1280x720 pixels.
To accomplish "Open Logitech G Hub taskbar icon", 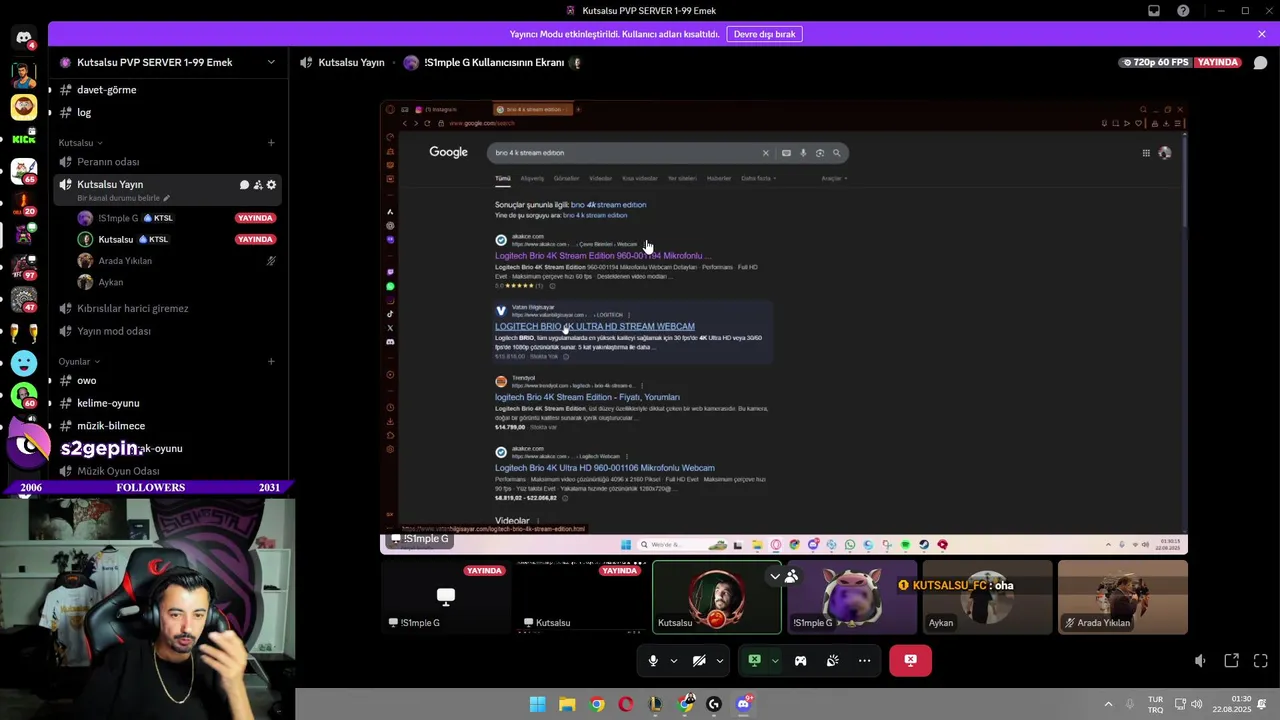I will tap(713, 704).
